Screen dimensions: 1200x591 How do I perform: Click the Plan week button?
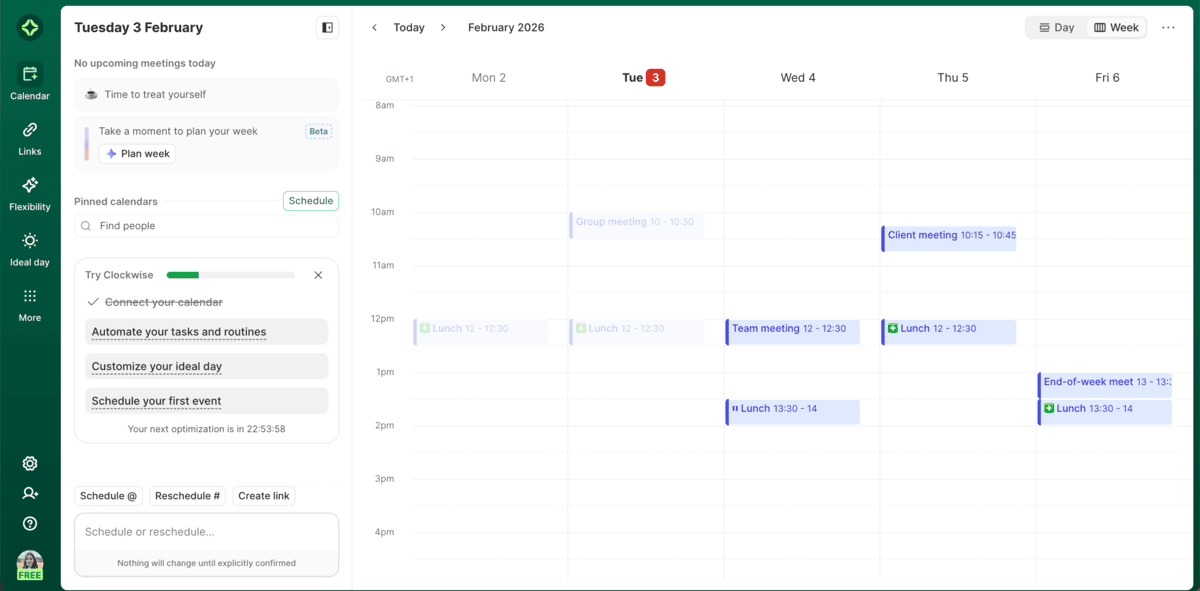(x=137, y=153)
